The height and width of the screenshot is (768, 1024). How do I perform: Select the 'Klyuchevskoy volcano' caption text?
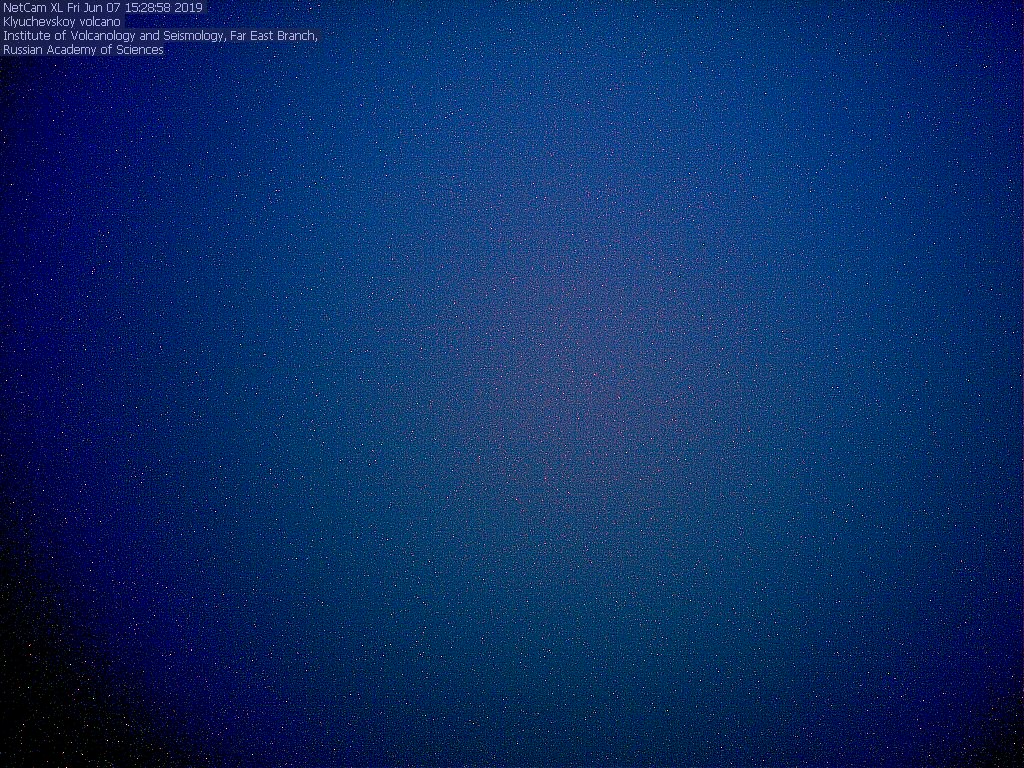[x=62, y=22]
